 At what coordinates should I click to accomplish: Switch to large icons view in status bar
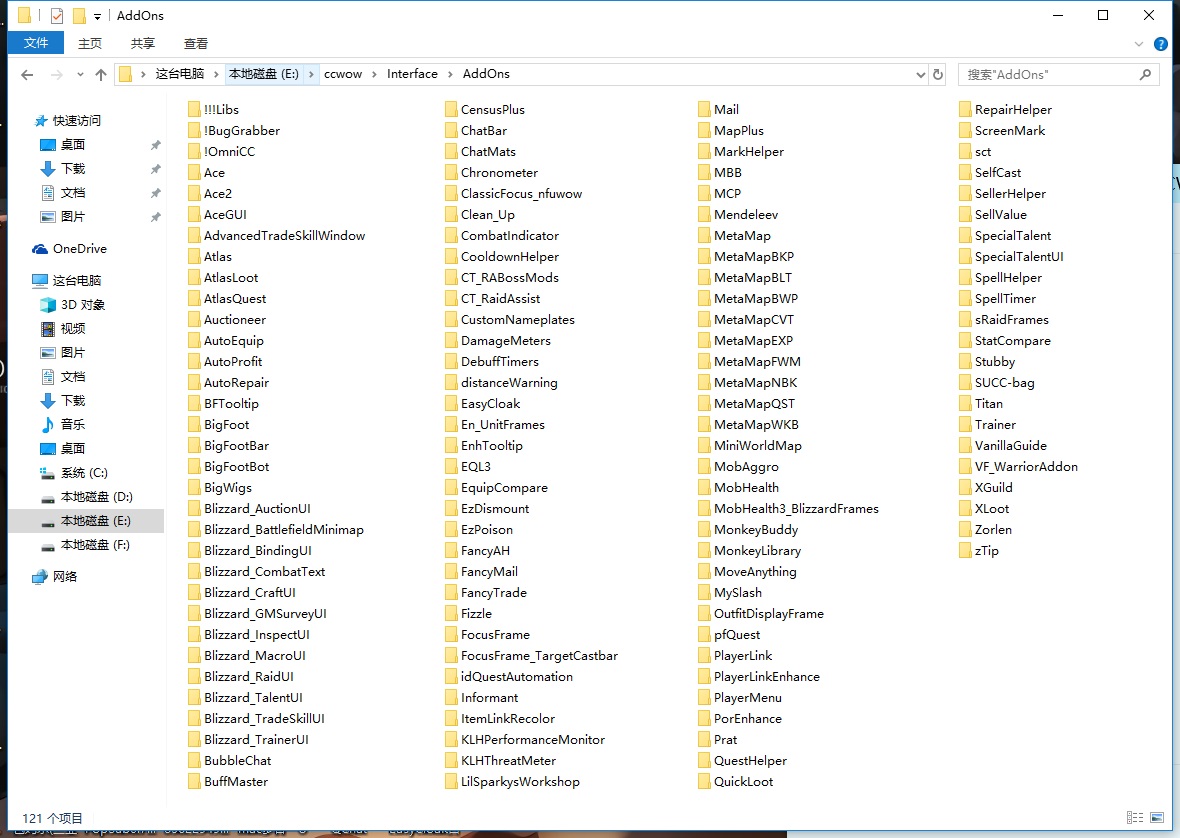coord(1156,818)
